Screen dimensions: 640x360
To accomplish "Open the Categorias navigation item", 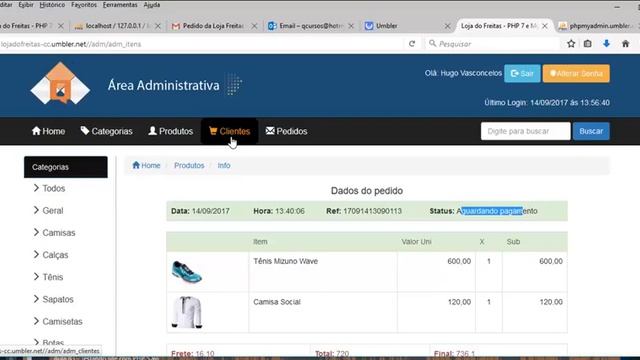I will pos(107,131).
